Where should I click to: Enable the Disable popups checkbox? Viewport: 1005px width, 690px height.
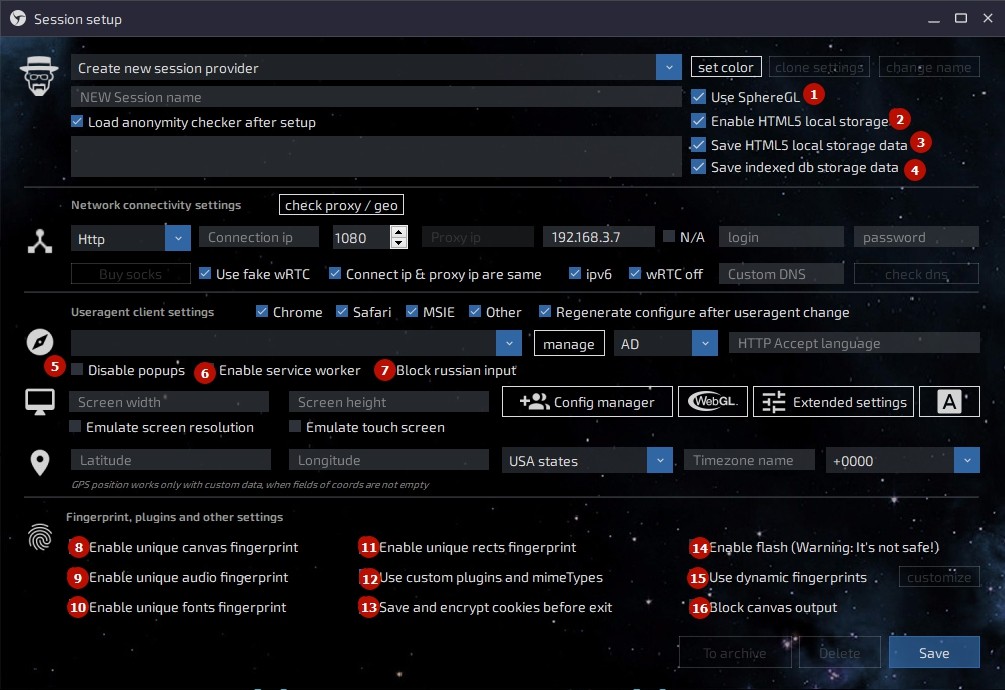coord(77,370)
